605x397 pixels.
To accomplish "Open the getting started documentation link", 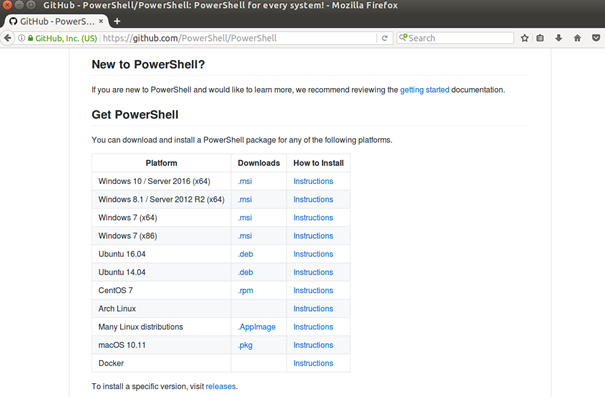I will click(424, 90).
